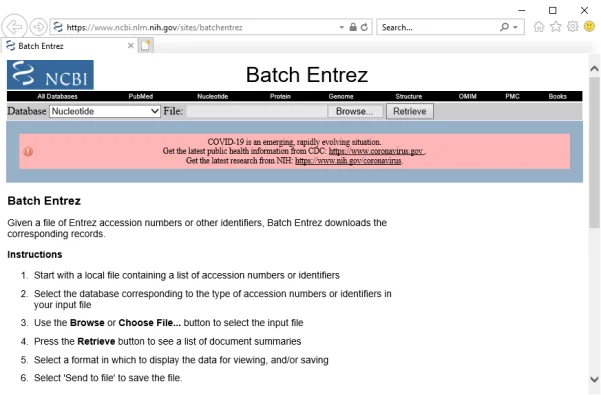The width and height of the screenshot is (601, 395).
Task: Click the bold 'Batch Entrez' section heading
Action: pos(44,201)
